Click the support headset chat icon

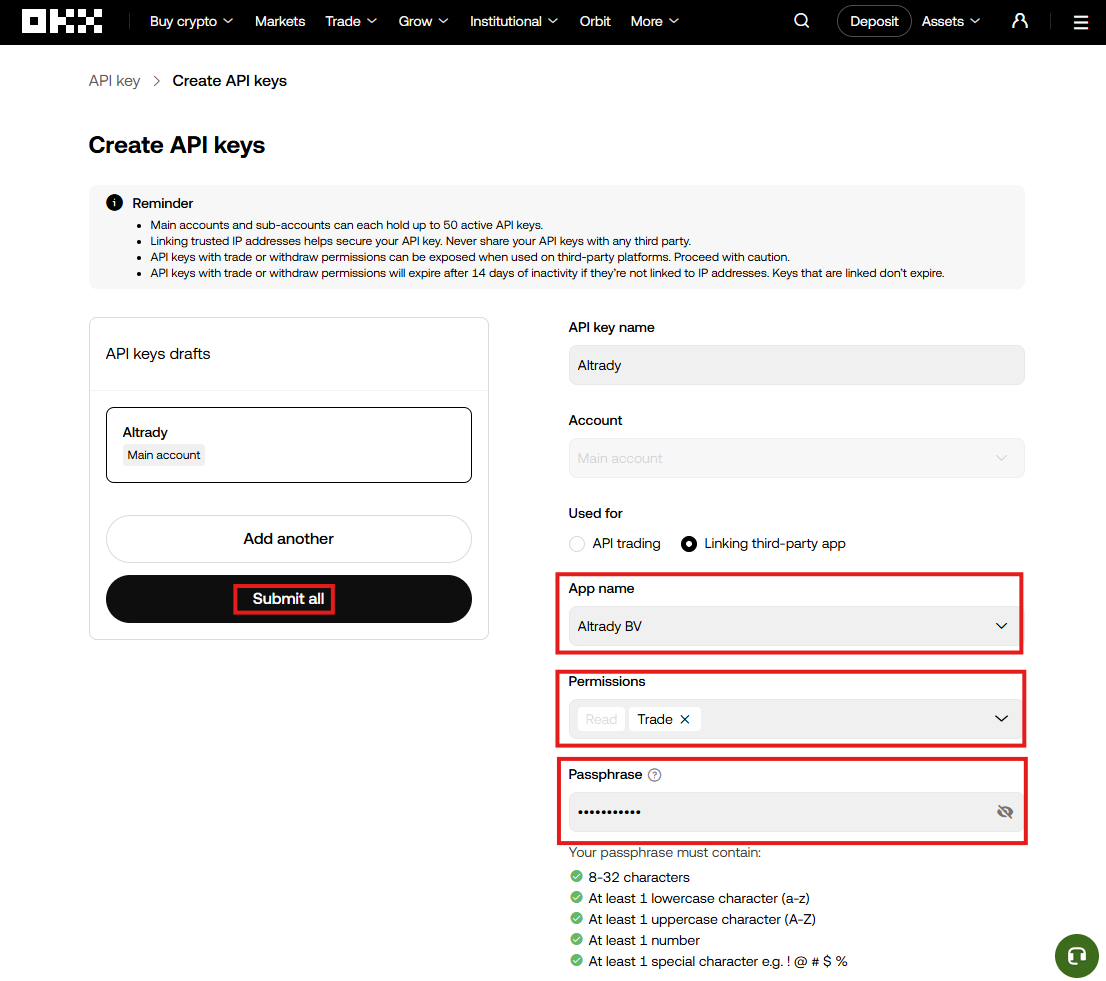[x=1076, y=956]
